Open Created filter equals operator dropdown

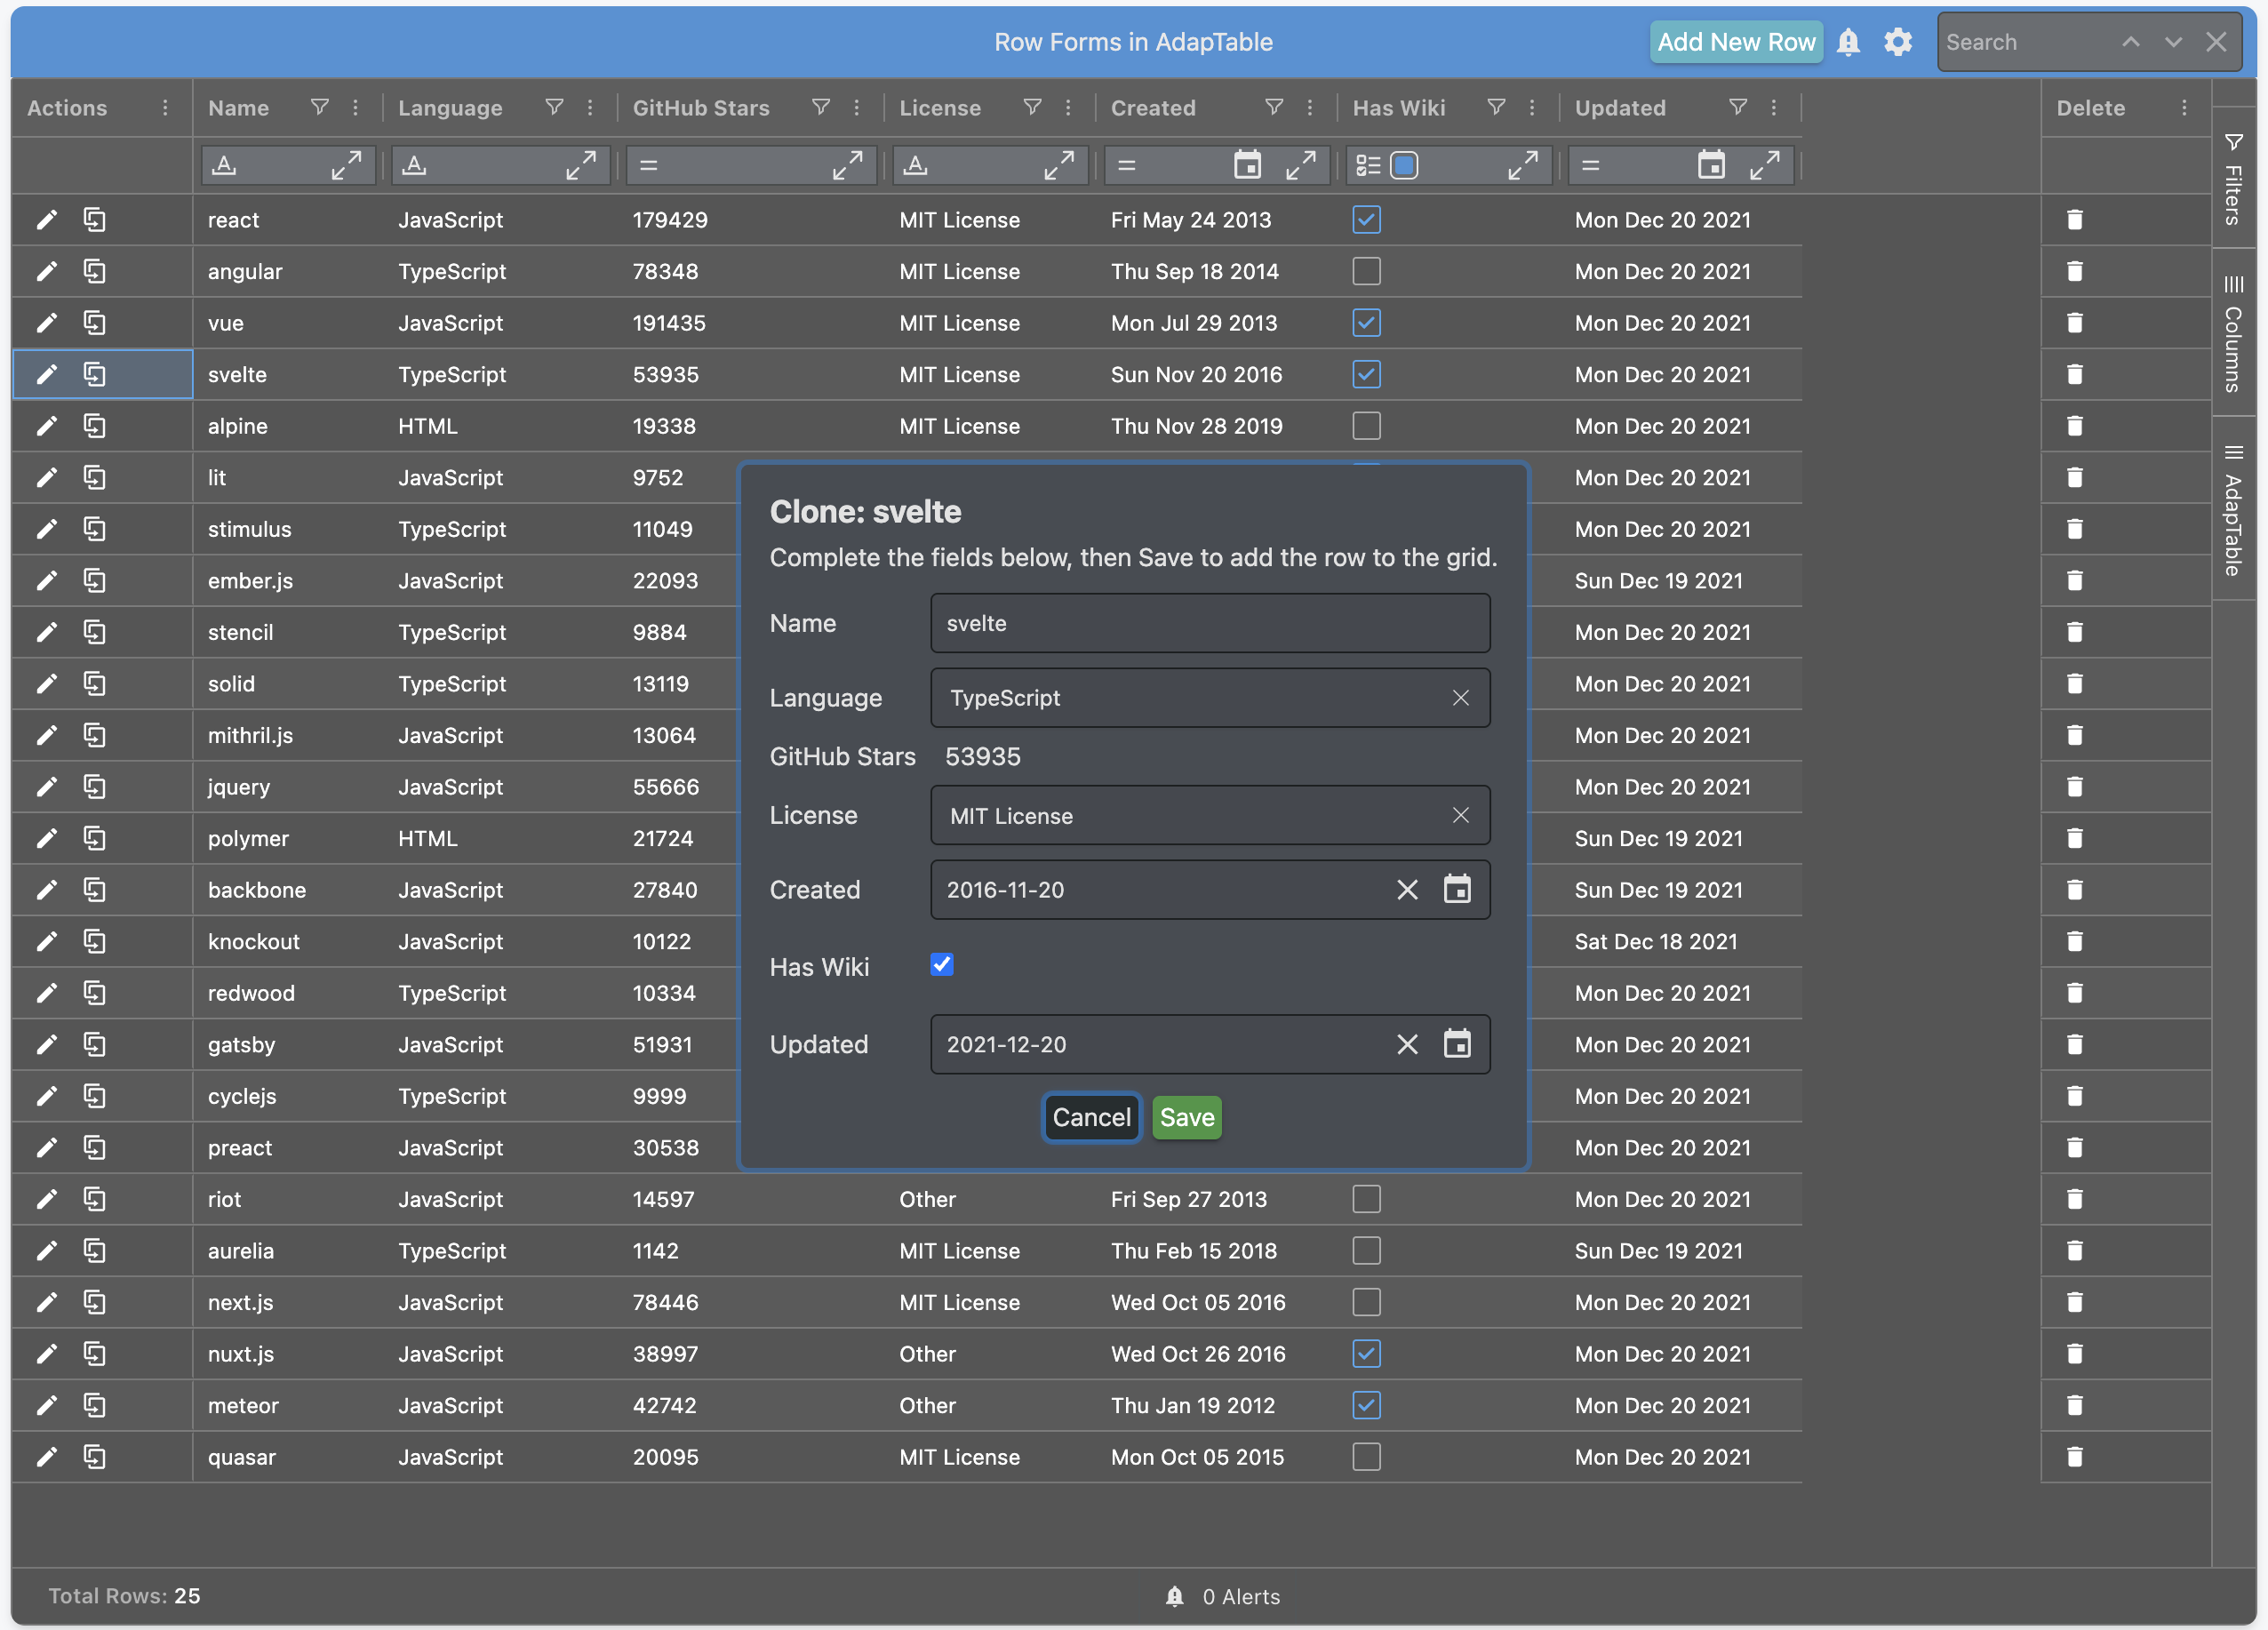(1127, 165)
